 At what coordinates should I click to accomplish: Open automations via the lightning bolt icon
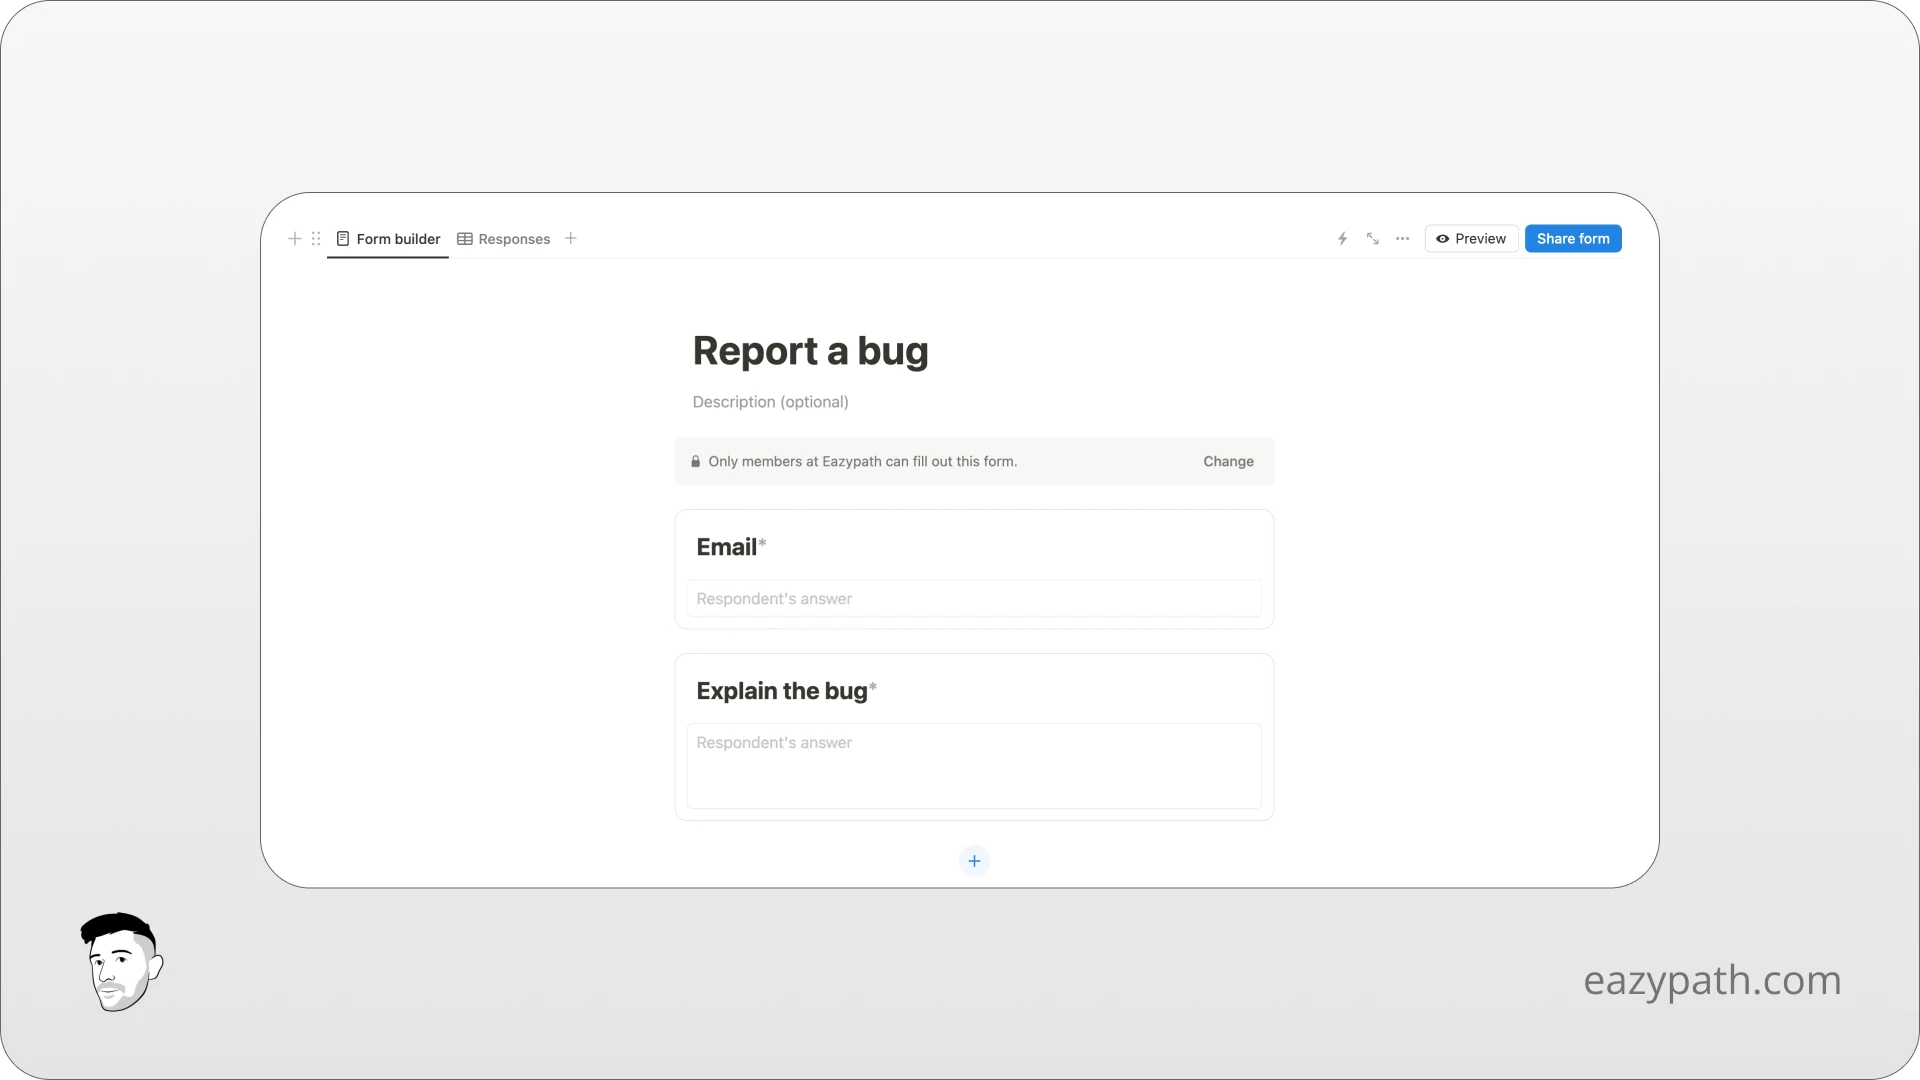[x=1341, y=238]
